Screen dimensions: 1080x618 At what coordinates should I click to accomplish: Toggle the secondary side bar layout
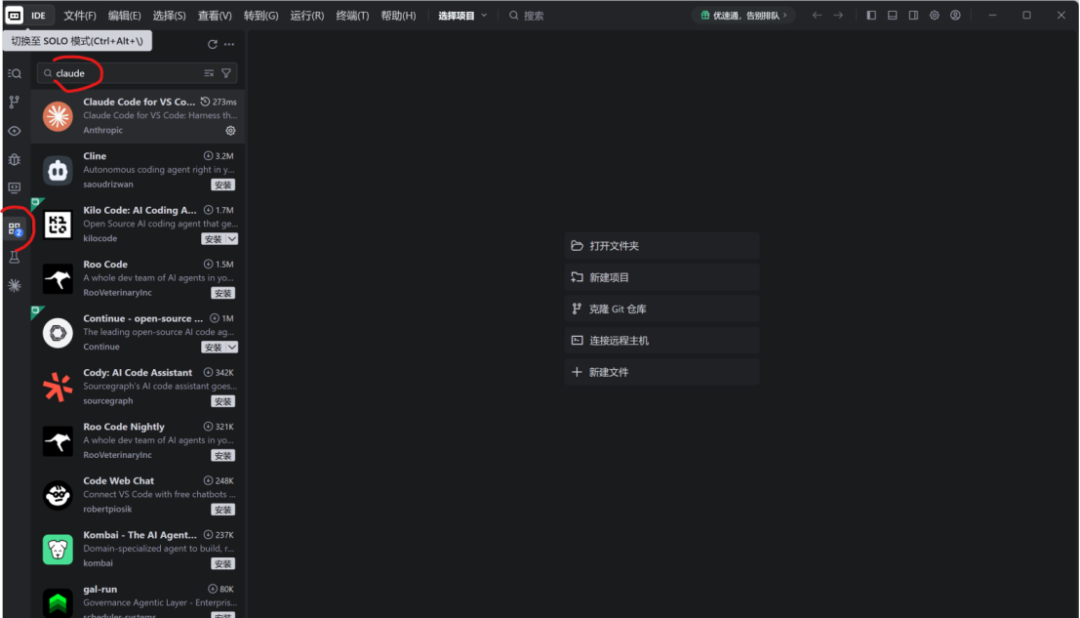(x=913, y=15)
